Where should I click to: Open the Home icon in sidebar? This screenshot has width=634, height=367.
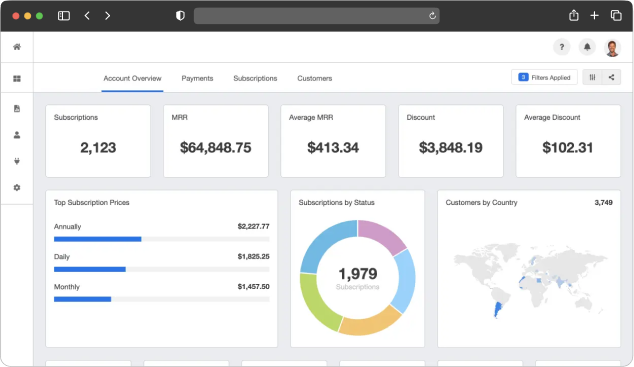pos(17,47)
